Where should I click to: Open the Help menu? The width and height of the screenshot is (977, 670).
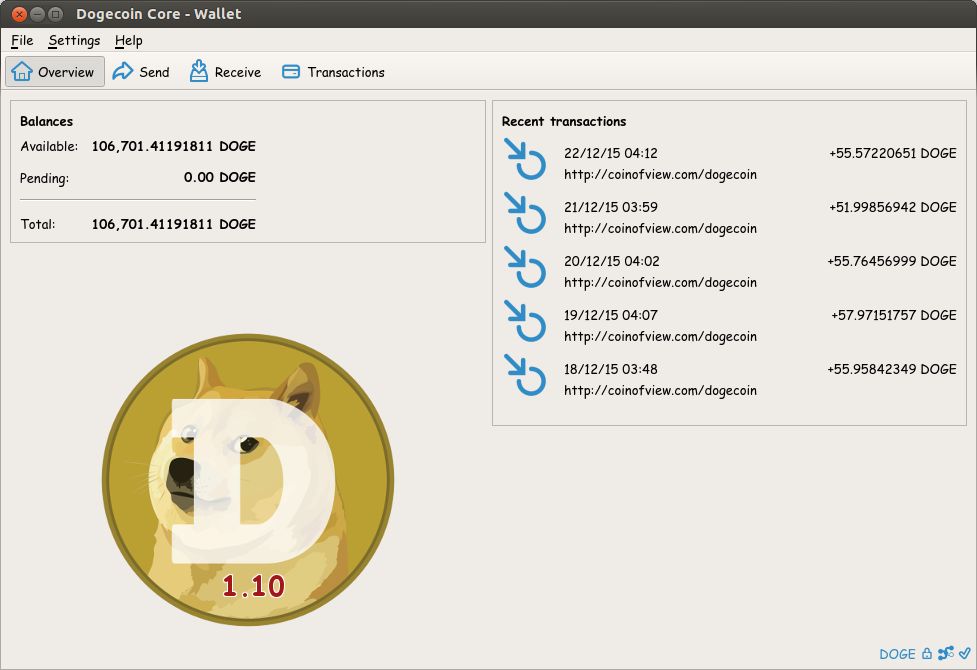pos(128,41)
